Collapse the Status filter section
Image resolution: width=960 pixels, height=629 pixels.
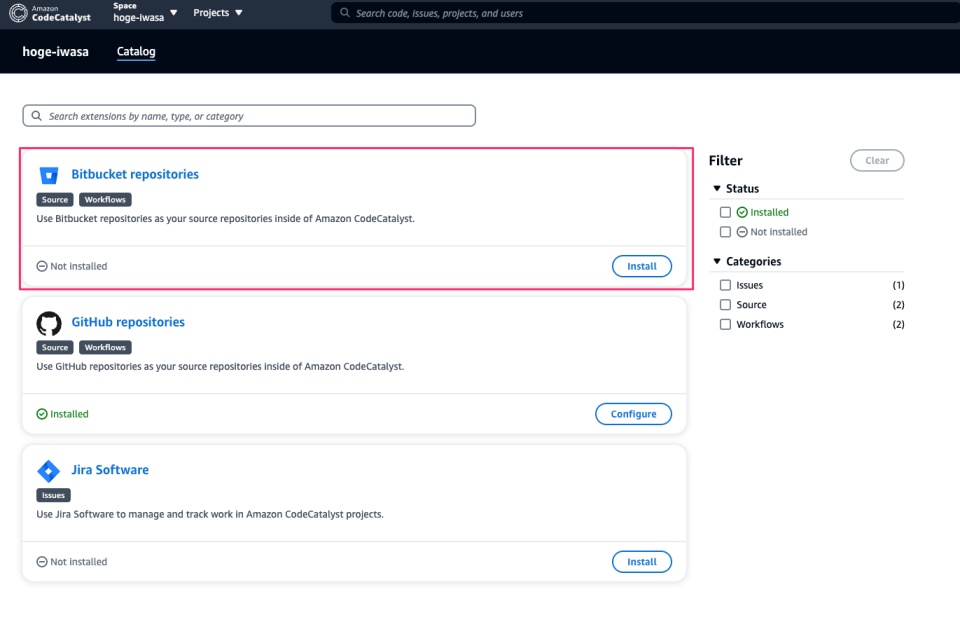coord(717,188)
